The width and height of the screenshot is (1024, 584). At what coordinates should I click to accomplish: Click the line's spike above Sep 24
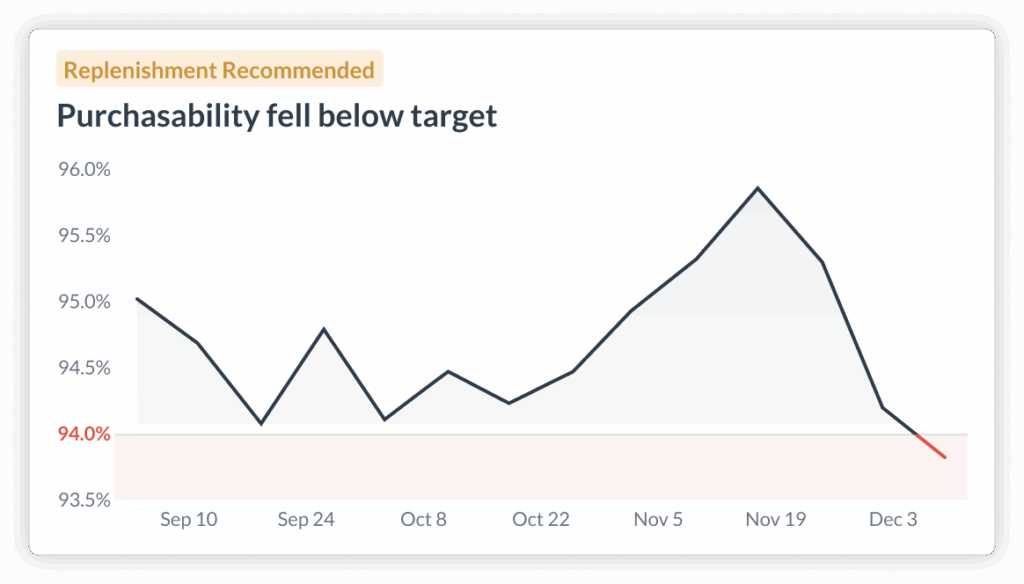pyautogui.click(x=324, y=329)
